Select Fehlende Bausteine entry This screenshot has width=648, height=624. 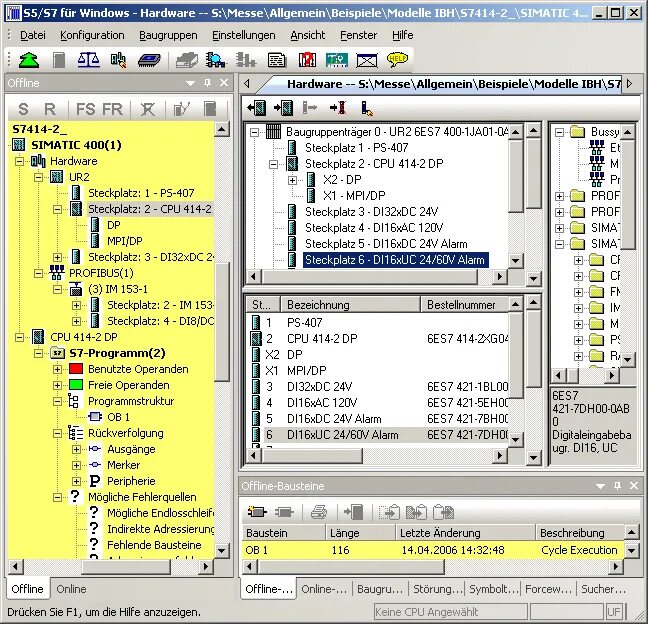(154, 545)
